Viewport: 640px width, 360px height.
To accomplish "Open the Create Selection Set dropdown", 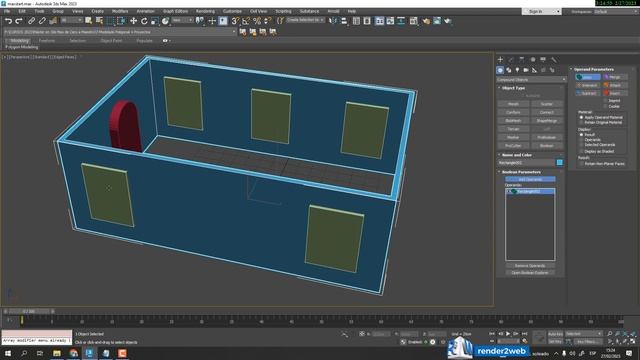I will [305, 20].
